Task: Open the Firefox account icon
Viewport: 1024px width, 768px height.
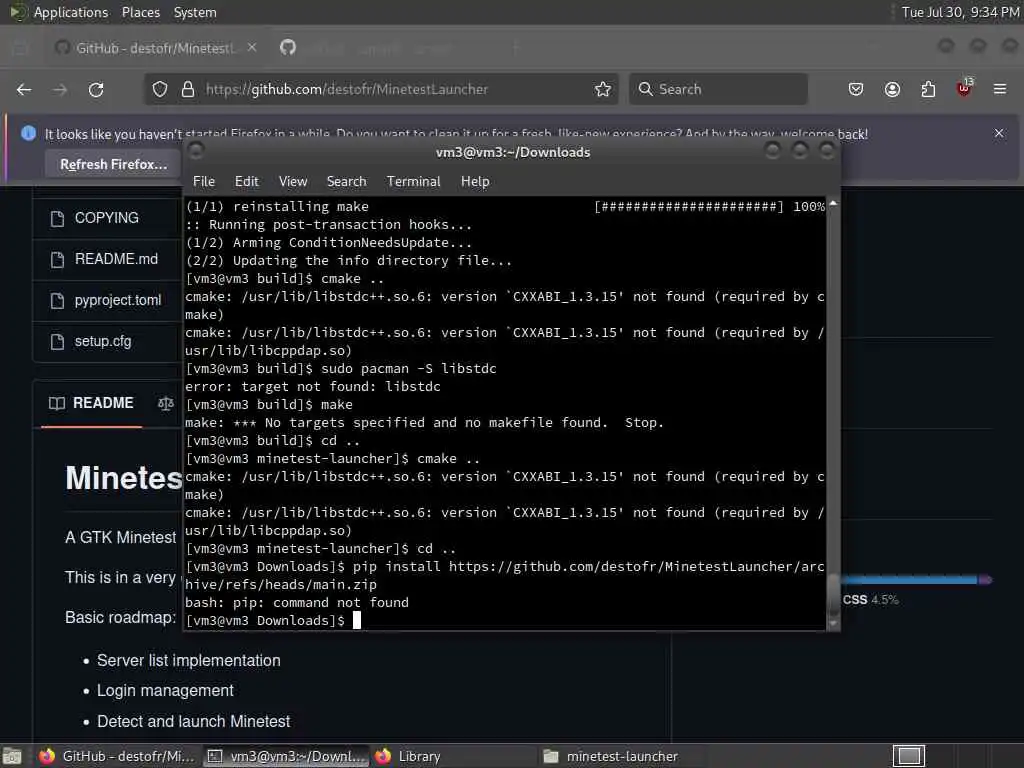Action: [x=892, y=89]
